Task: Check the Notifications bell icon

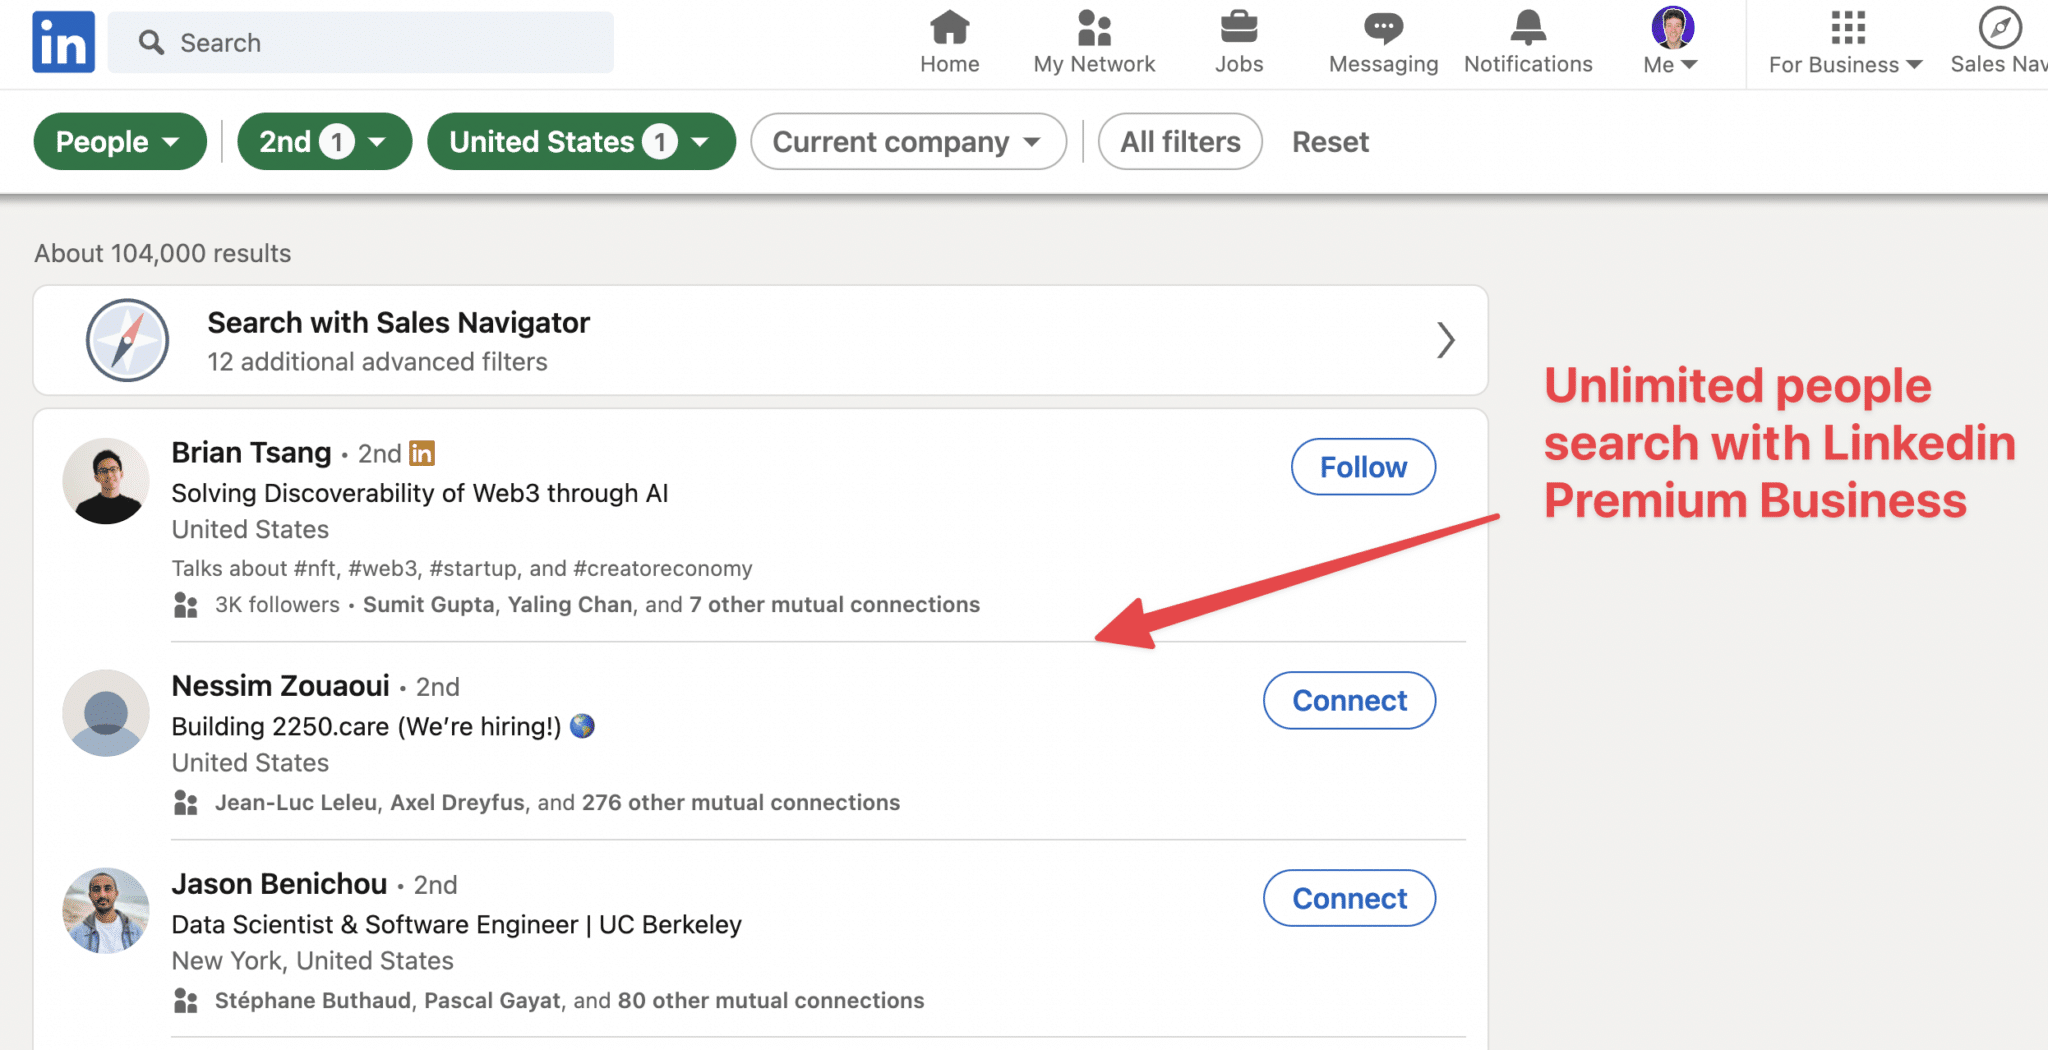Action: (x=1527, y=28)
